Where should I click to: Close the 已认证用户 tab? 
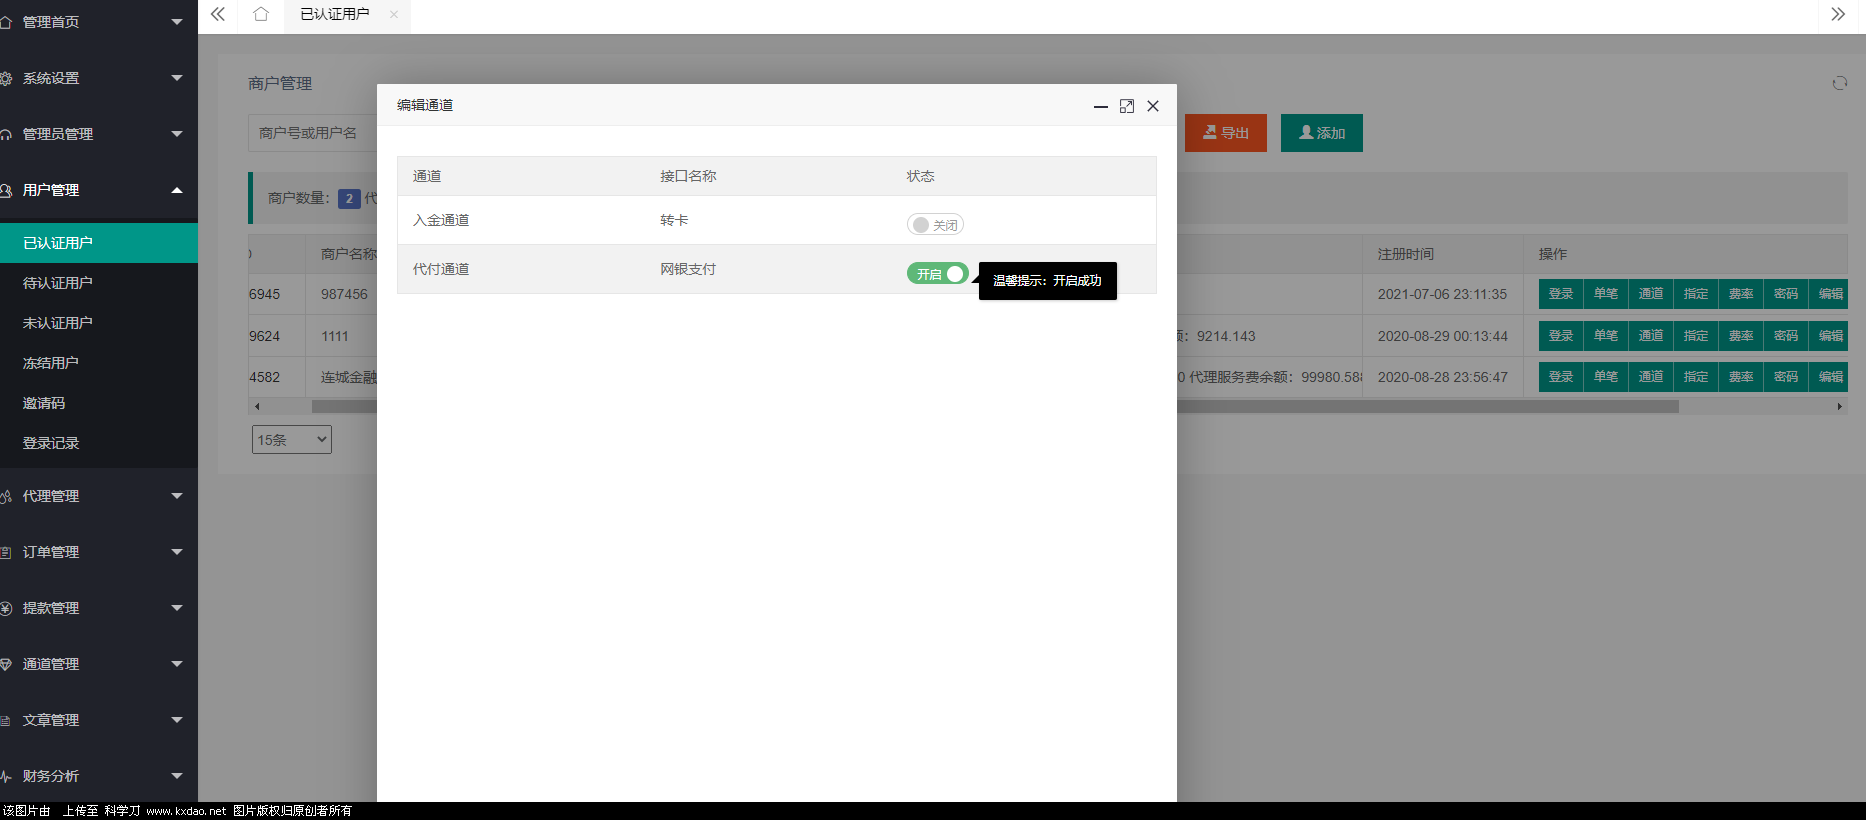tap(394, 14)
